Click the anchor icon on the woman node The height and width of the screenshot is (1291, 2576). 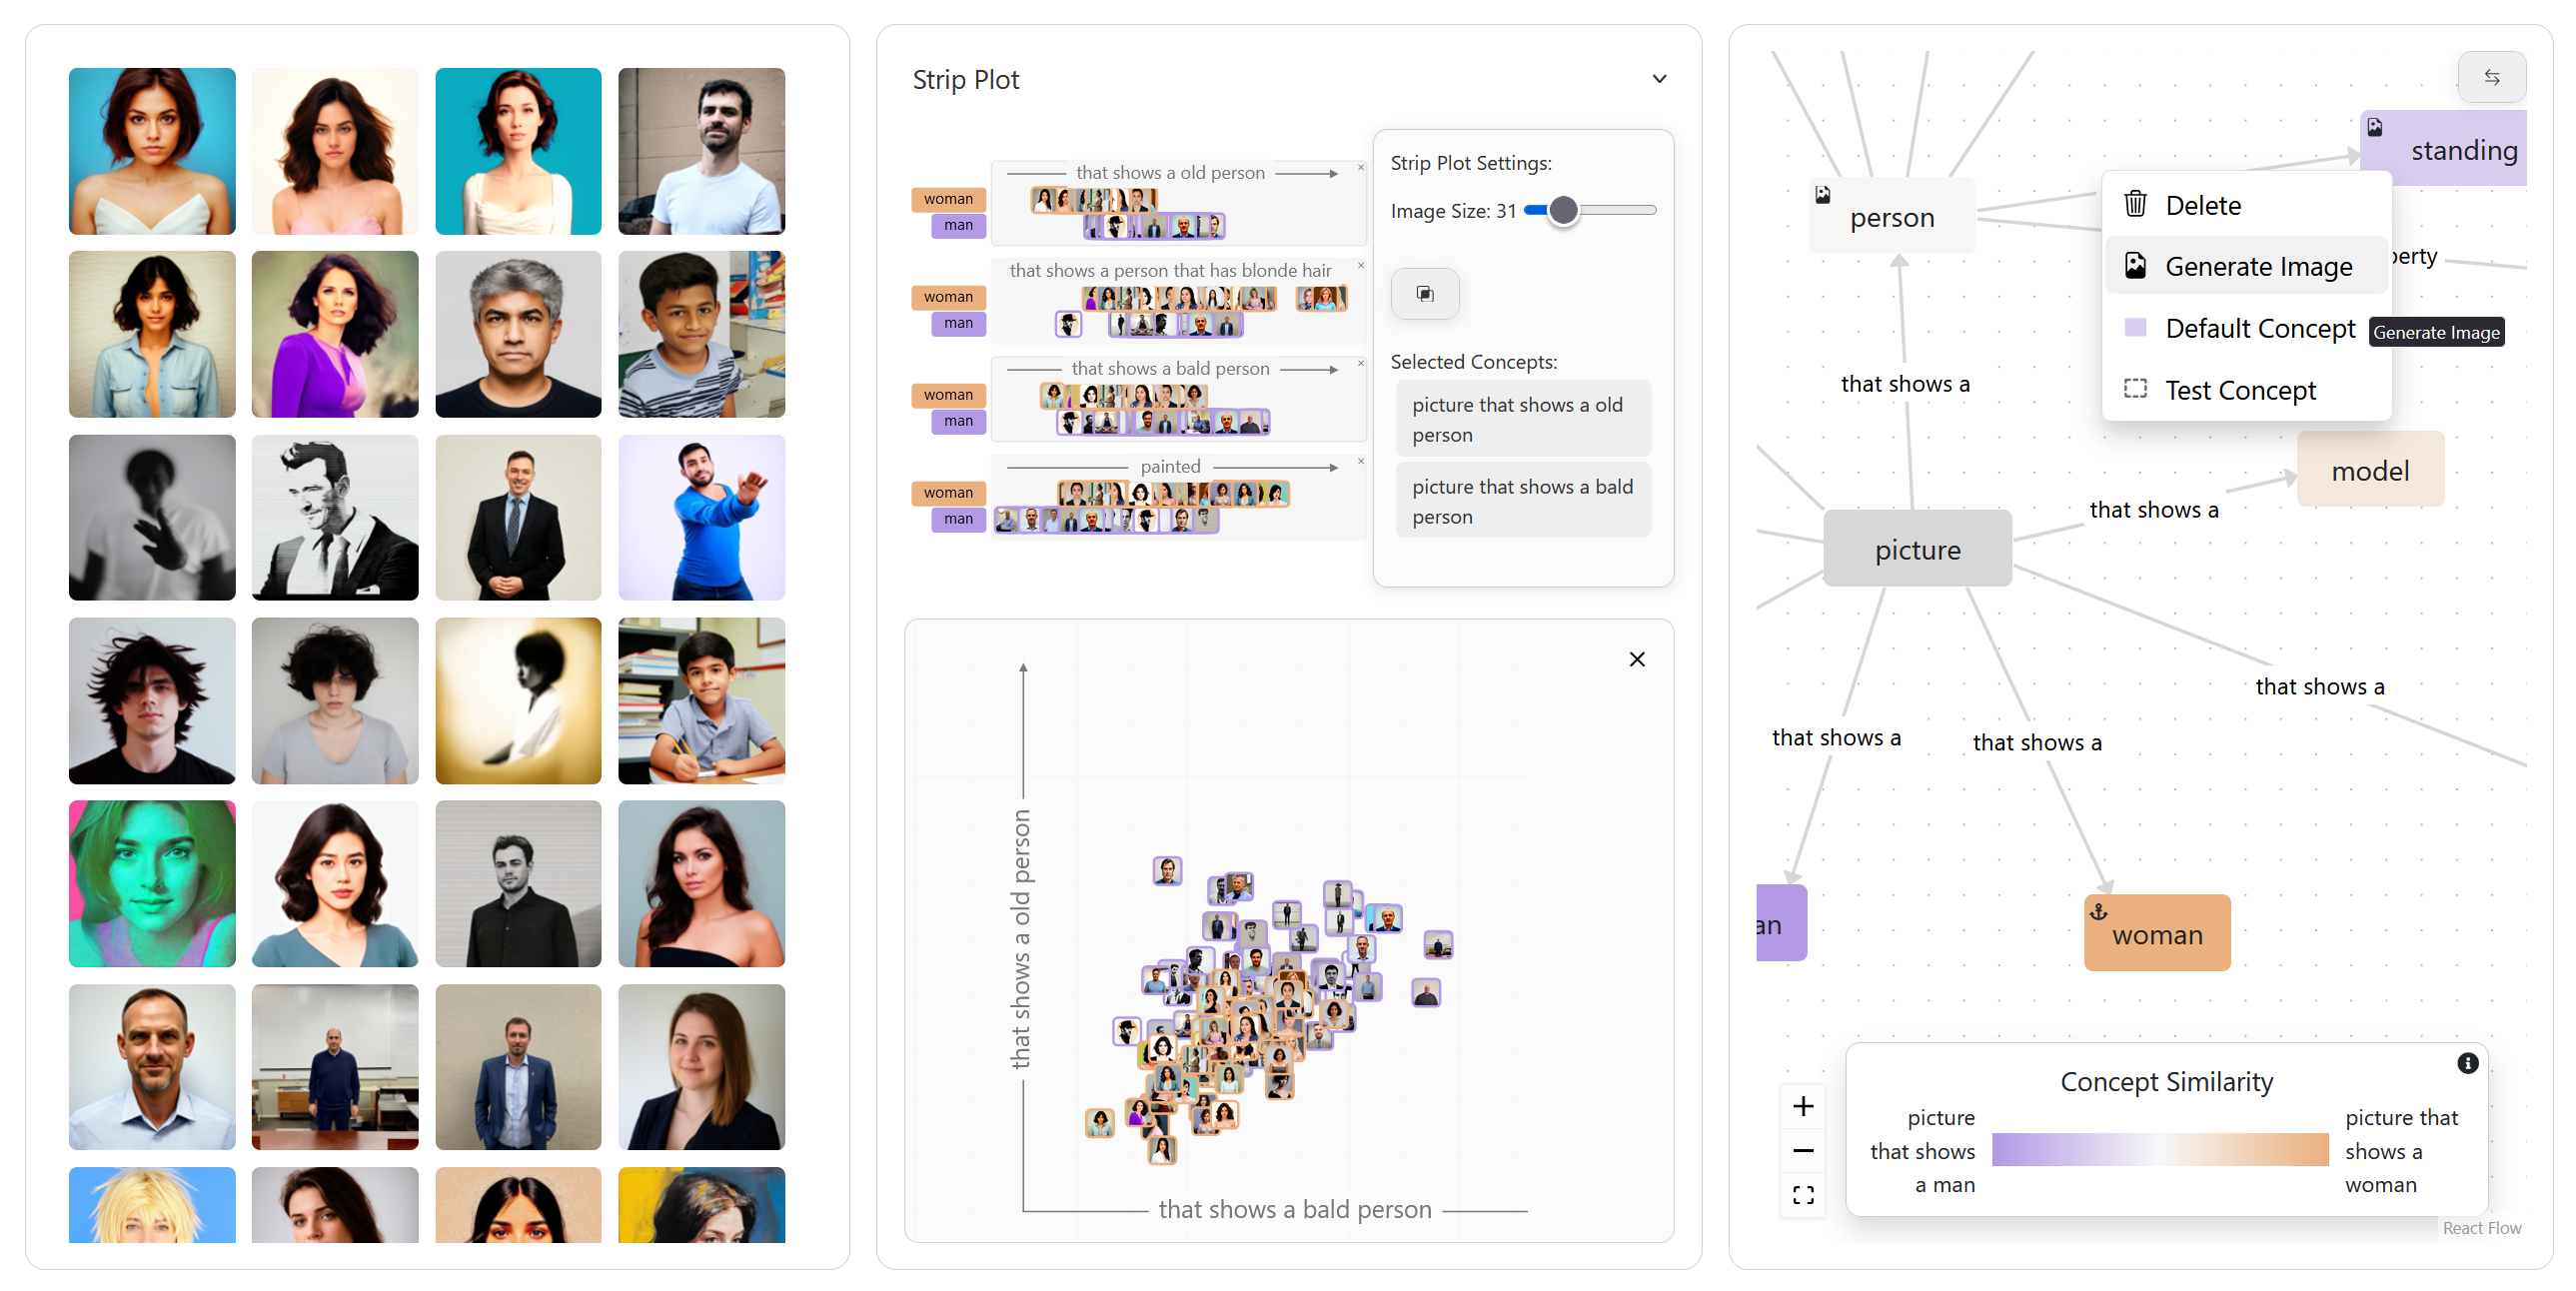(x=2099, y=911)
